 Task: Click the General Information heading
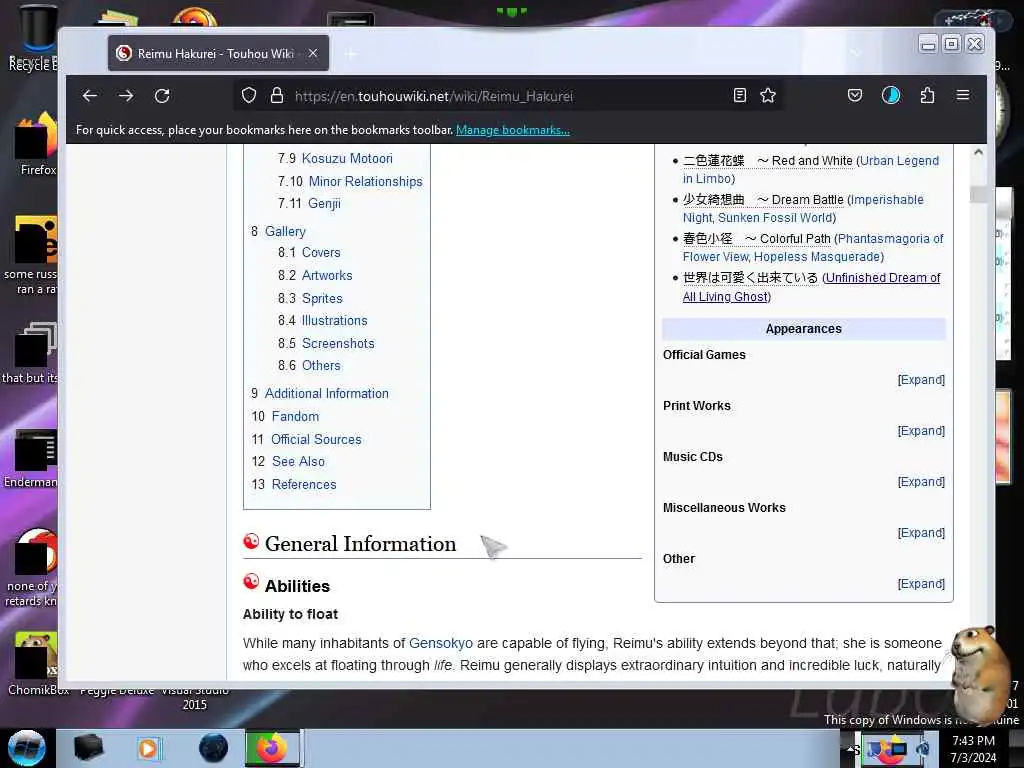click(x=360, y=544)
